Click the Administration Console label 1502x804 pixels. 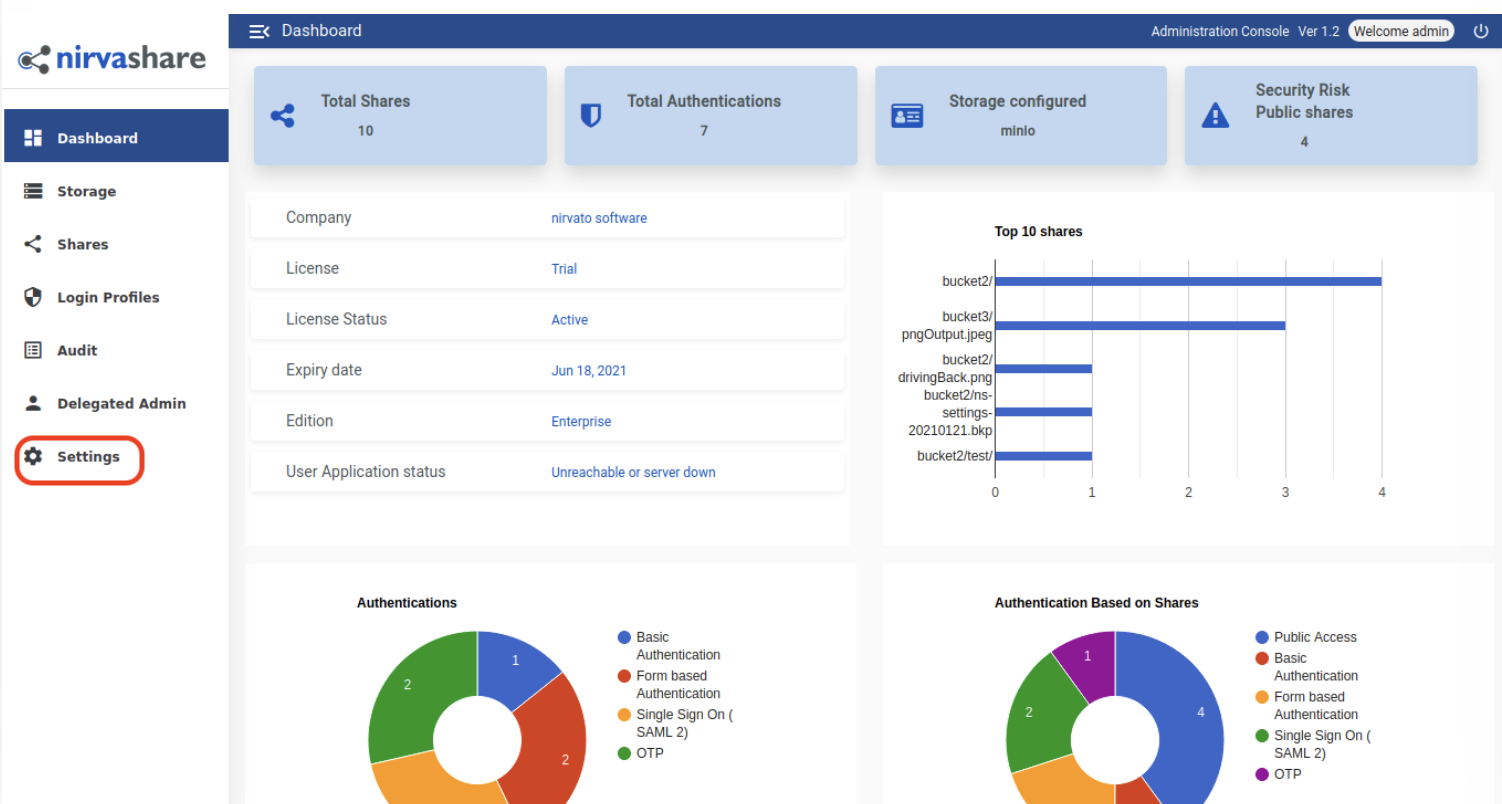tap(1220, 31)
